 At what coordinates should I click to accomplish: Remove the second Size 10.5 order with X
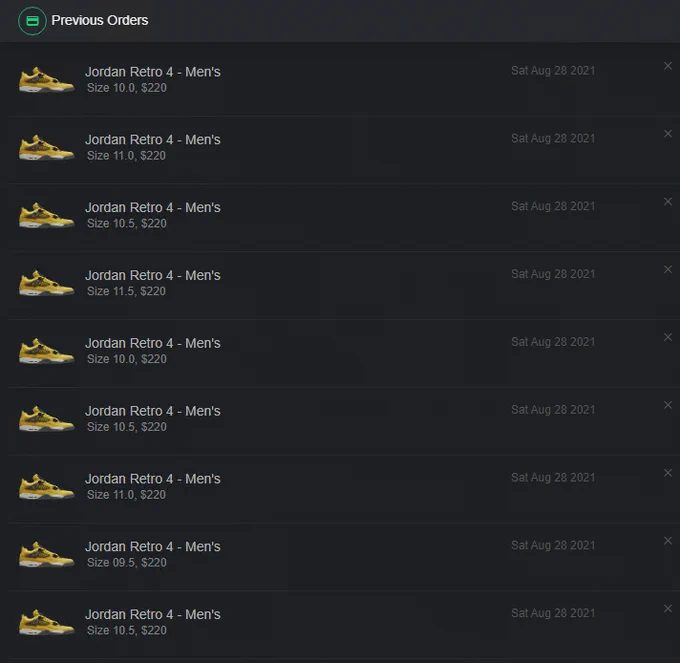click(668, 405)
